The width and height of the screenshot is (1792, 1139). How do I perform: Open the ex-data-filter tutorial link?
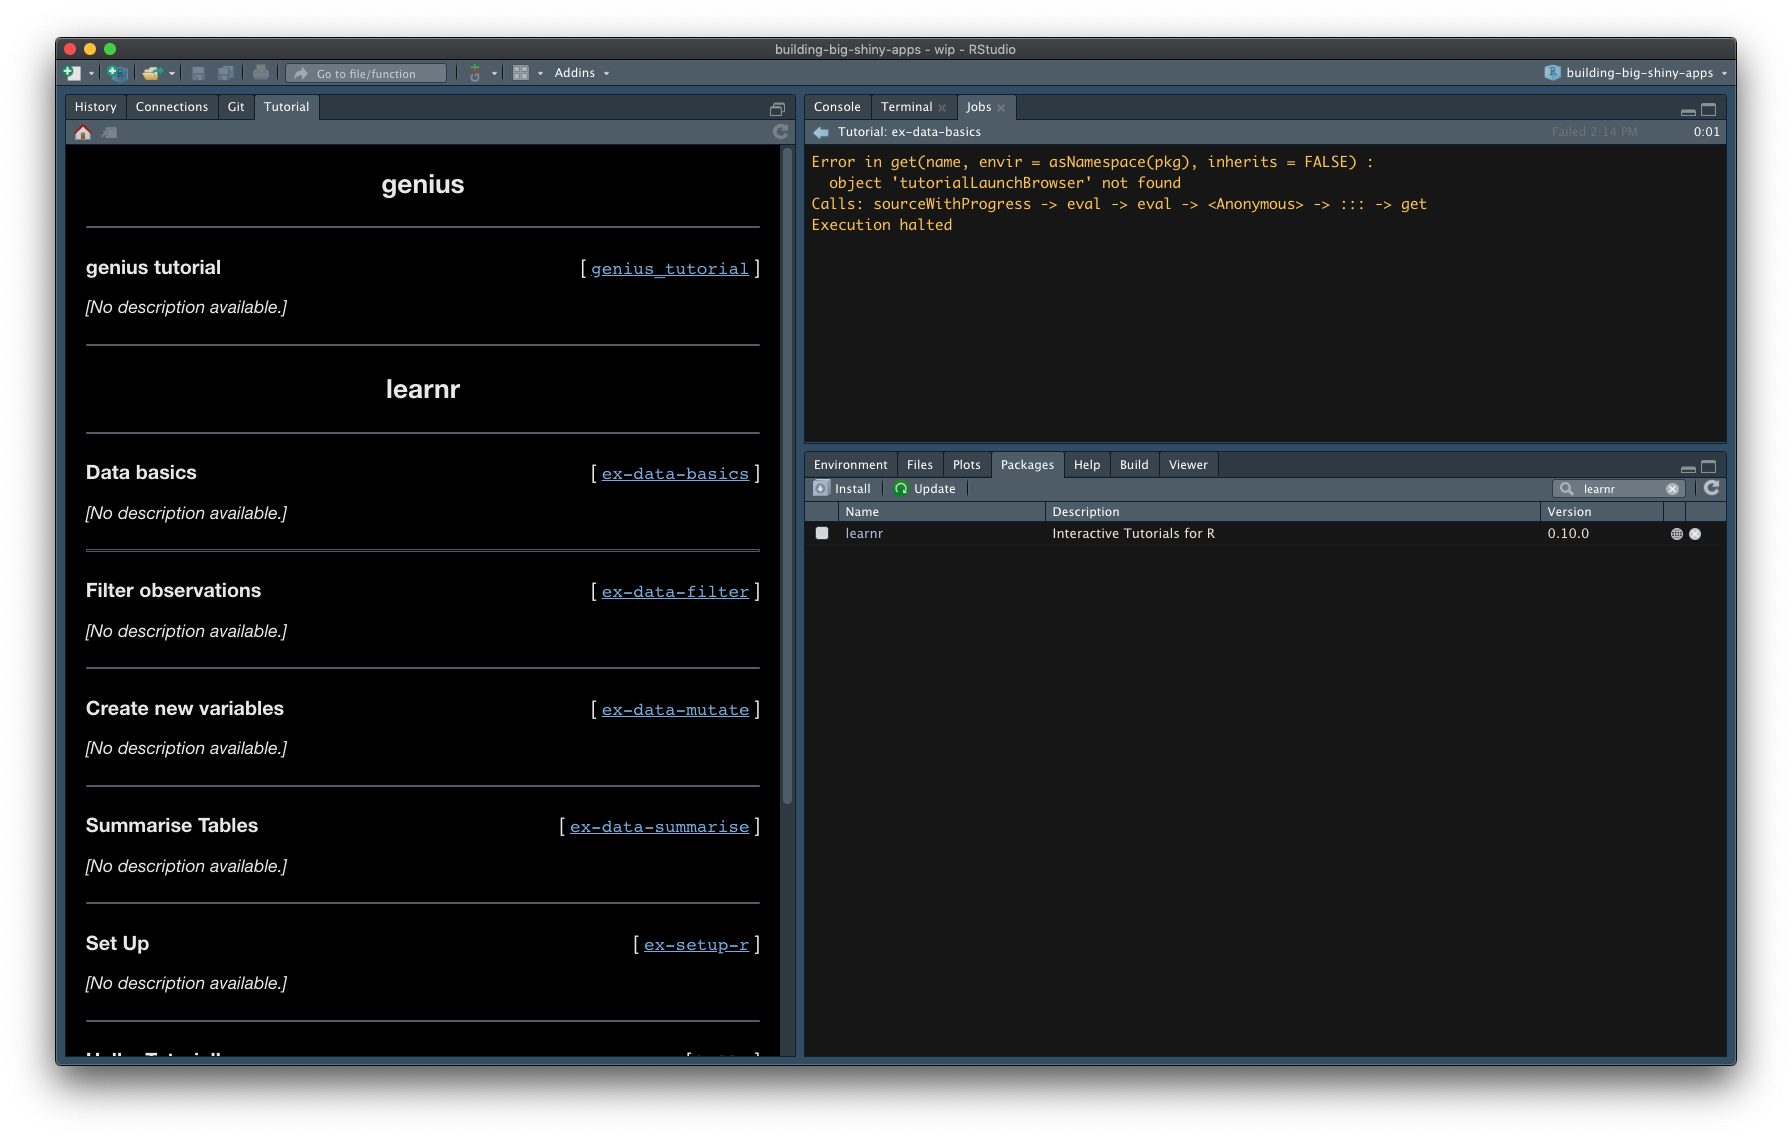[x=675, y=591]
